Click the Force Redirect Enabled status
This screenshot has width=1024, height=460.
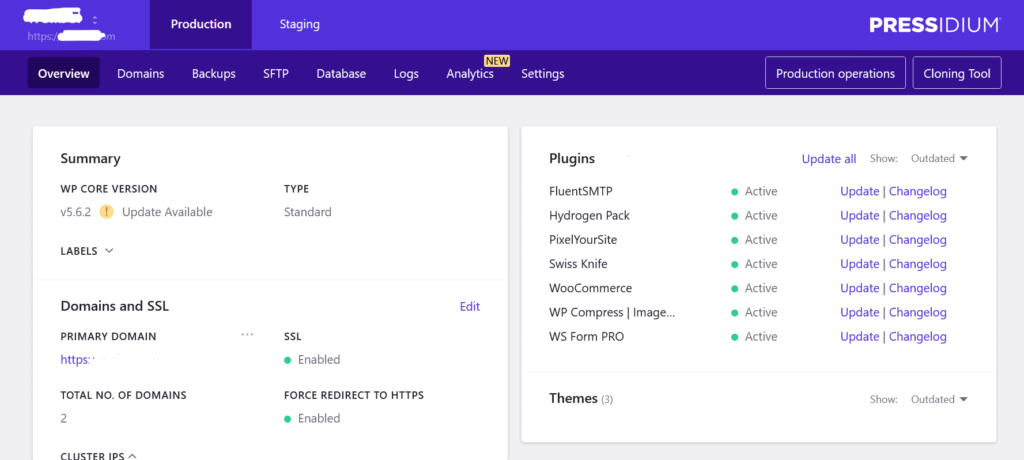click(x=312, y=418)
